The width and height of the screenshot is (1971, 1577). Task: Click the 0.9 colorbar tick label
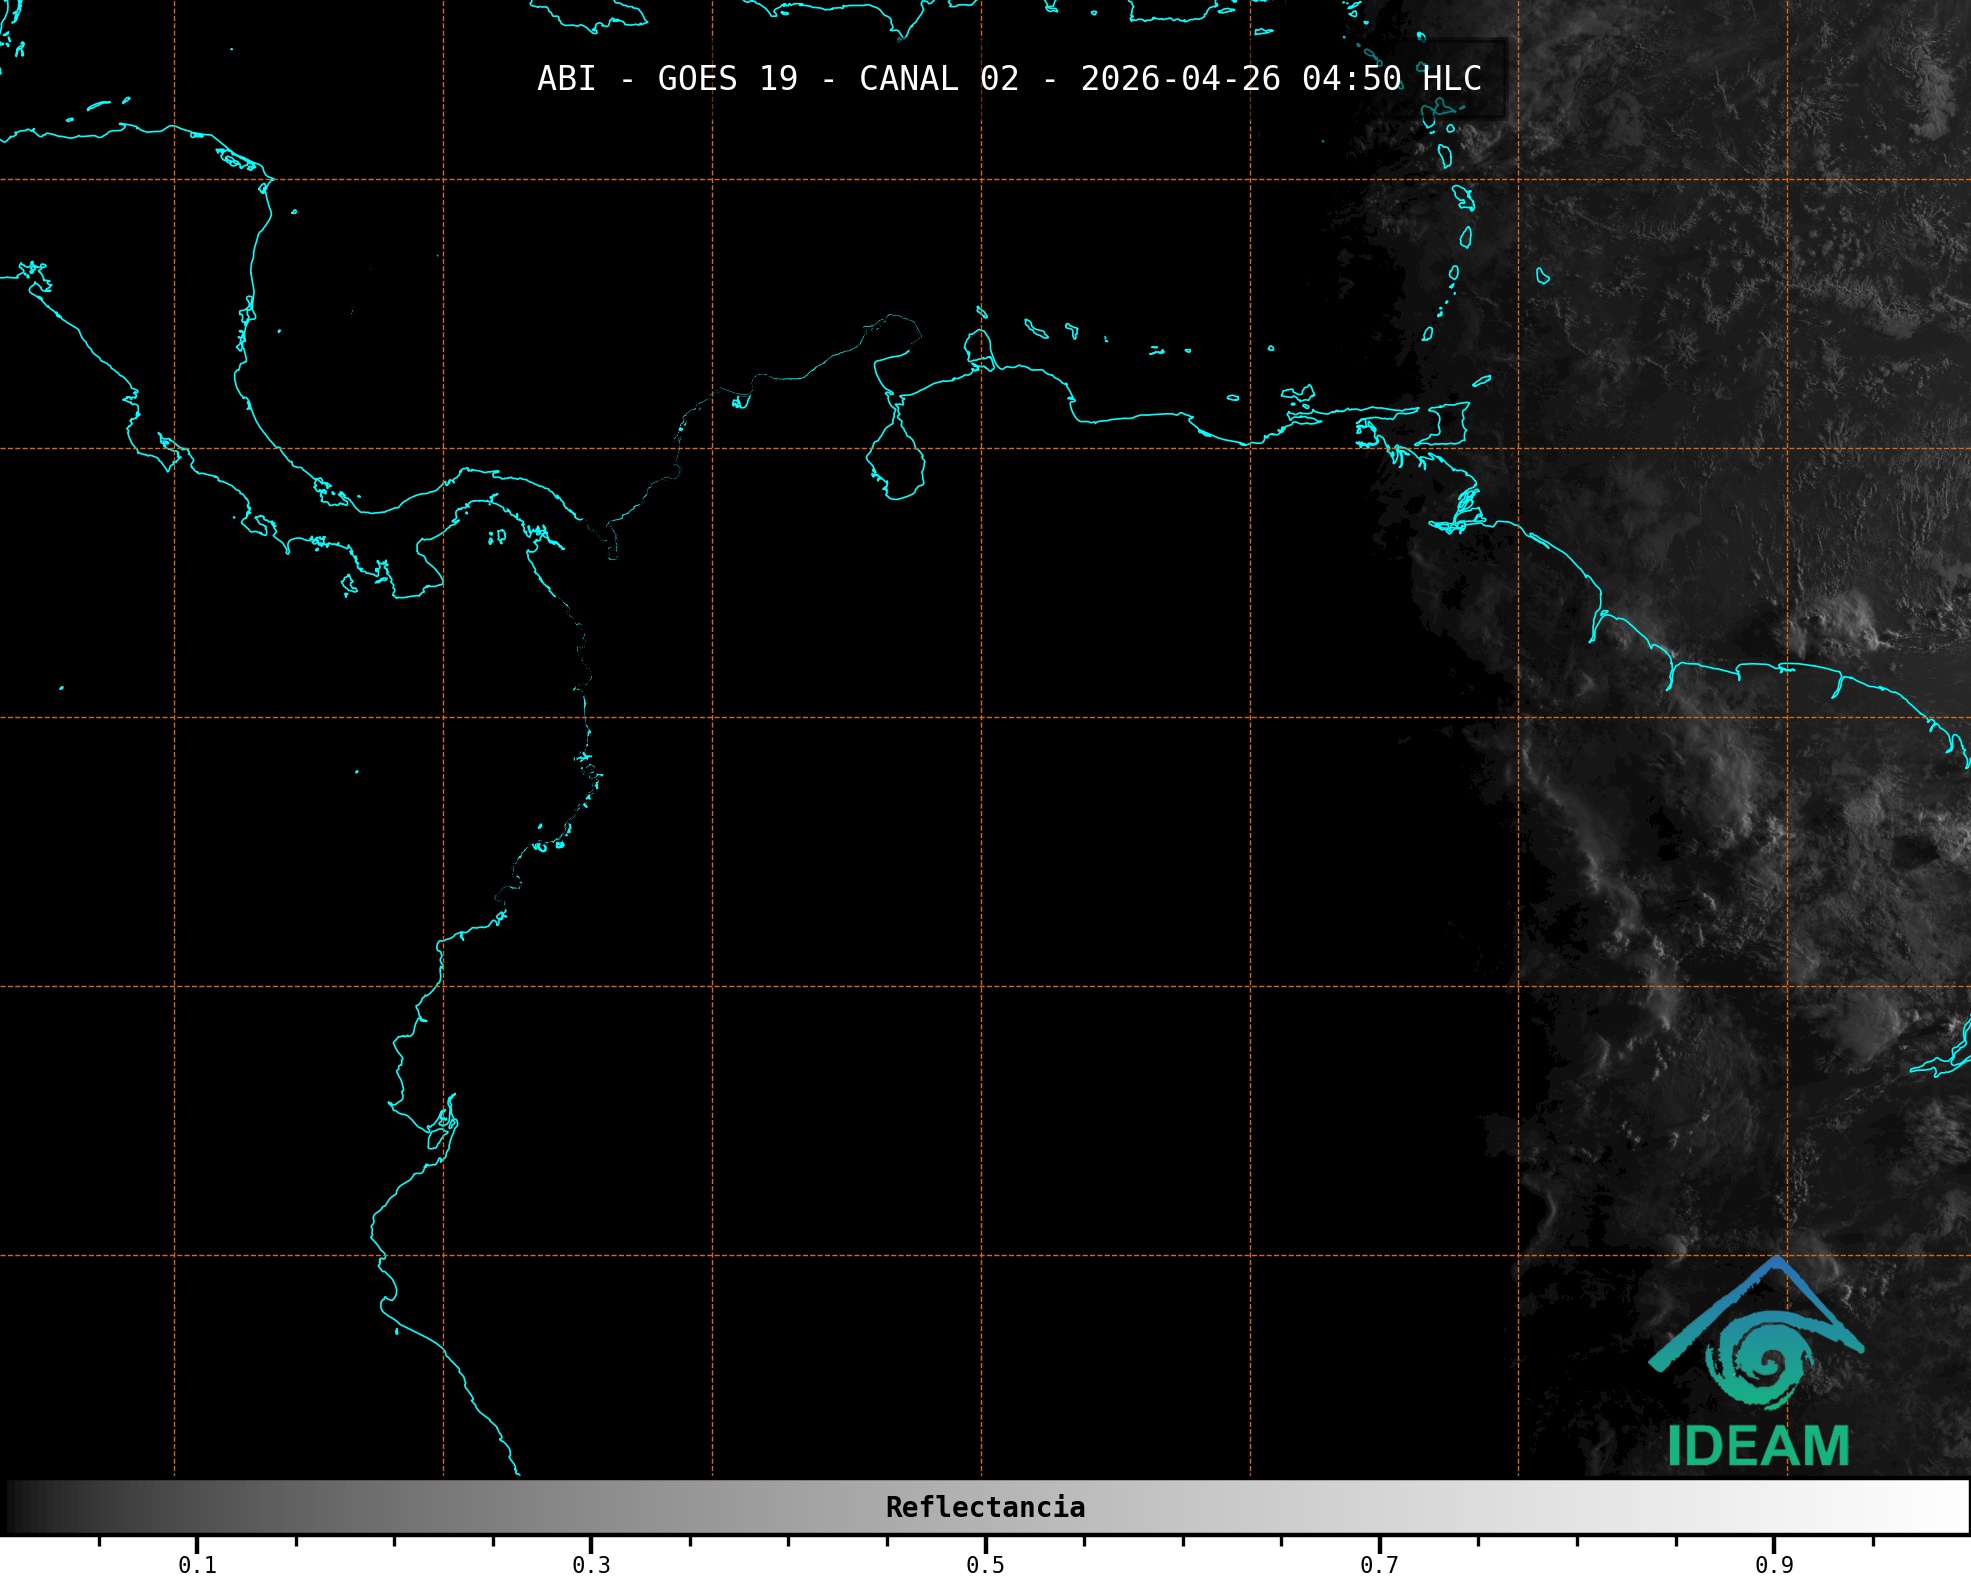(1773, 1565)
